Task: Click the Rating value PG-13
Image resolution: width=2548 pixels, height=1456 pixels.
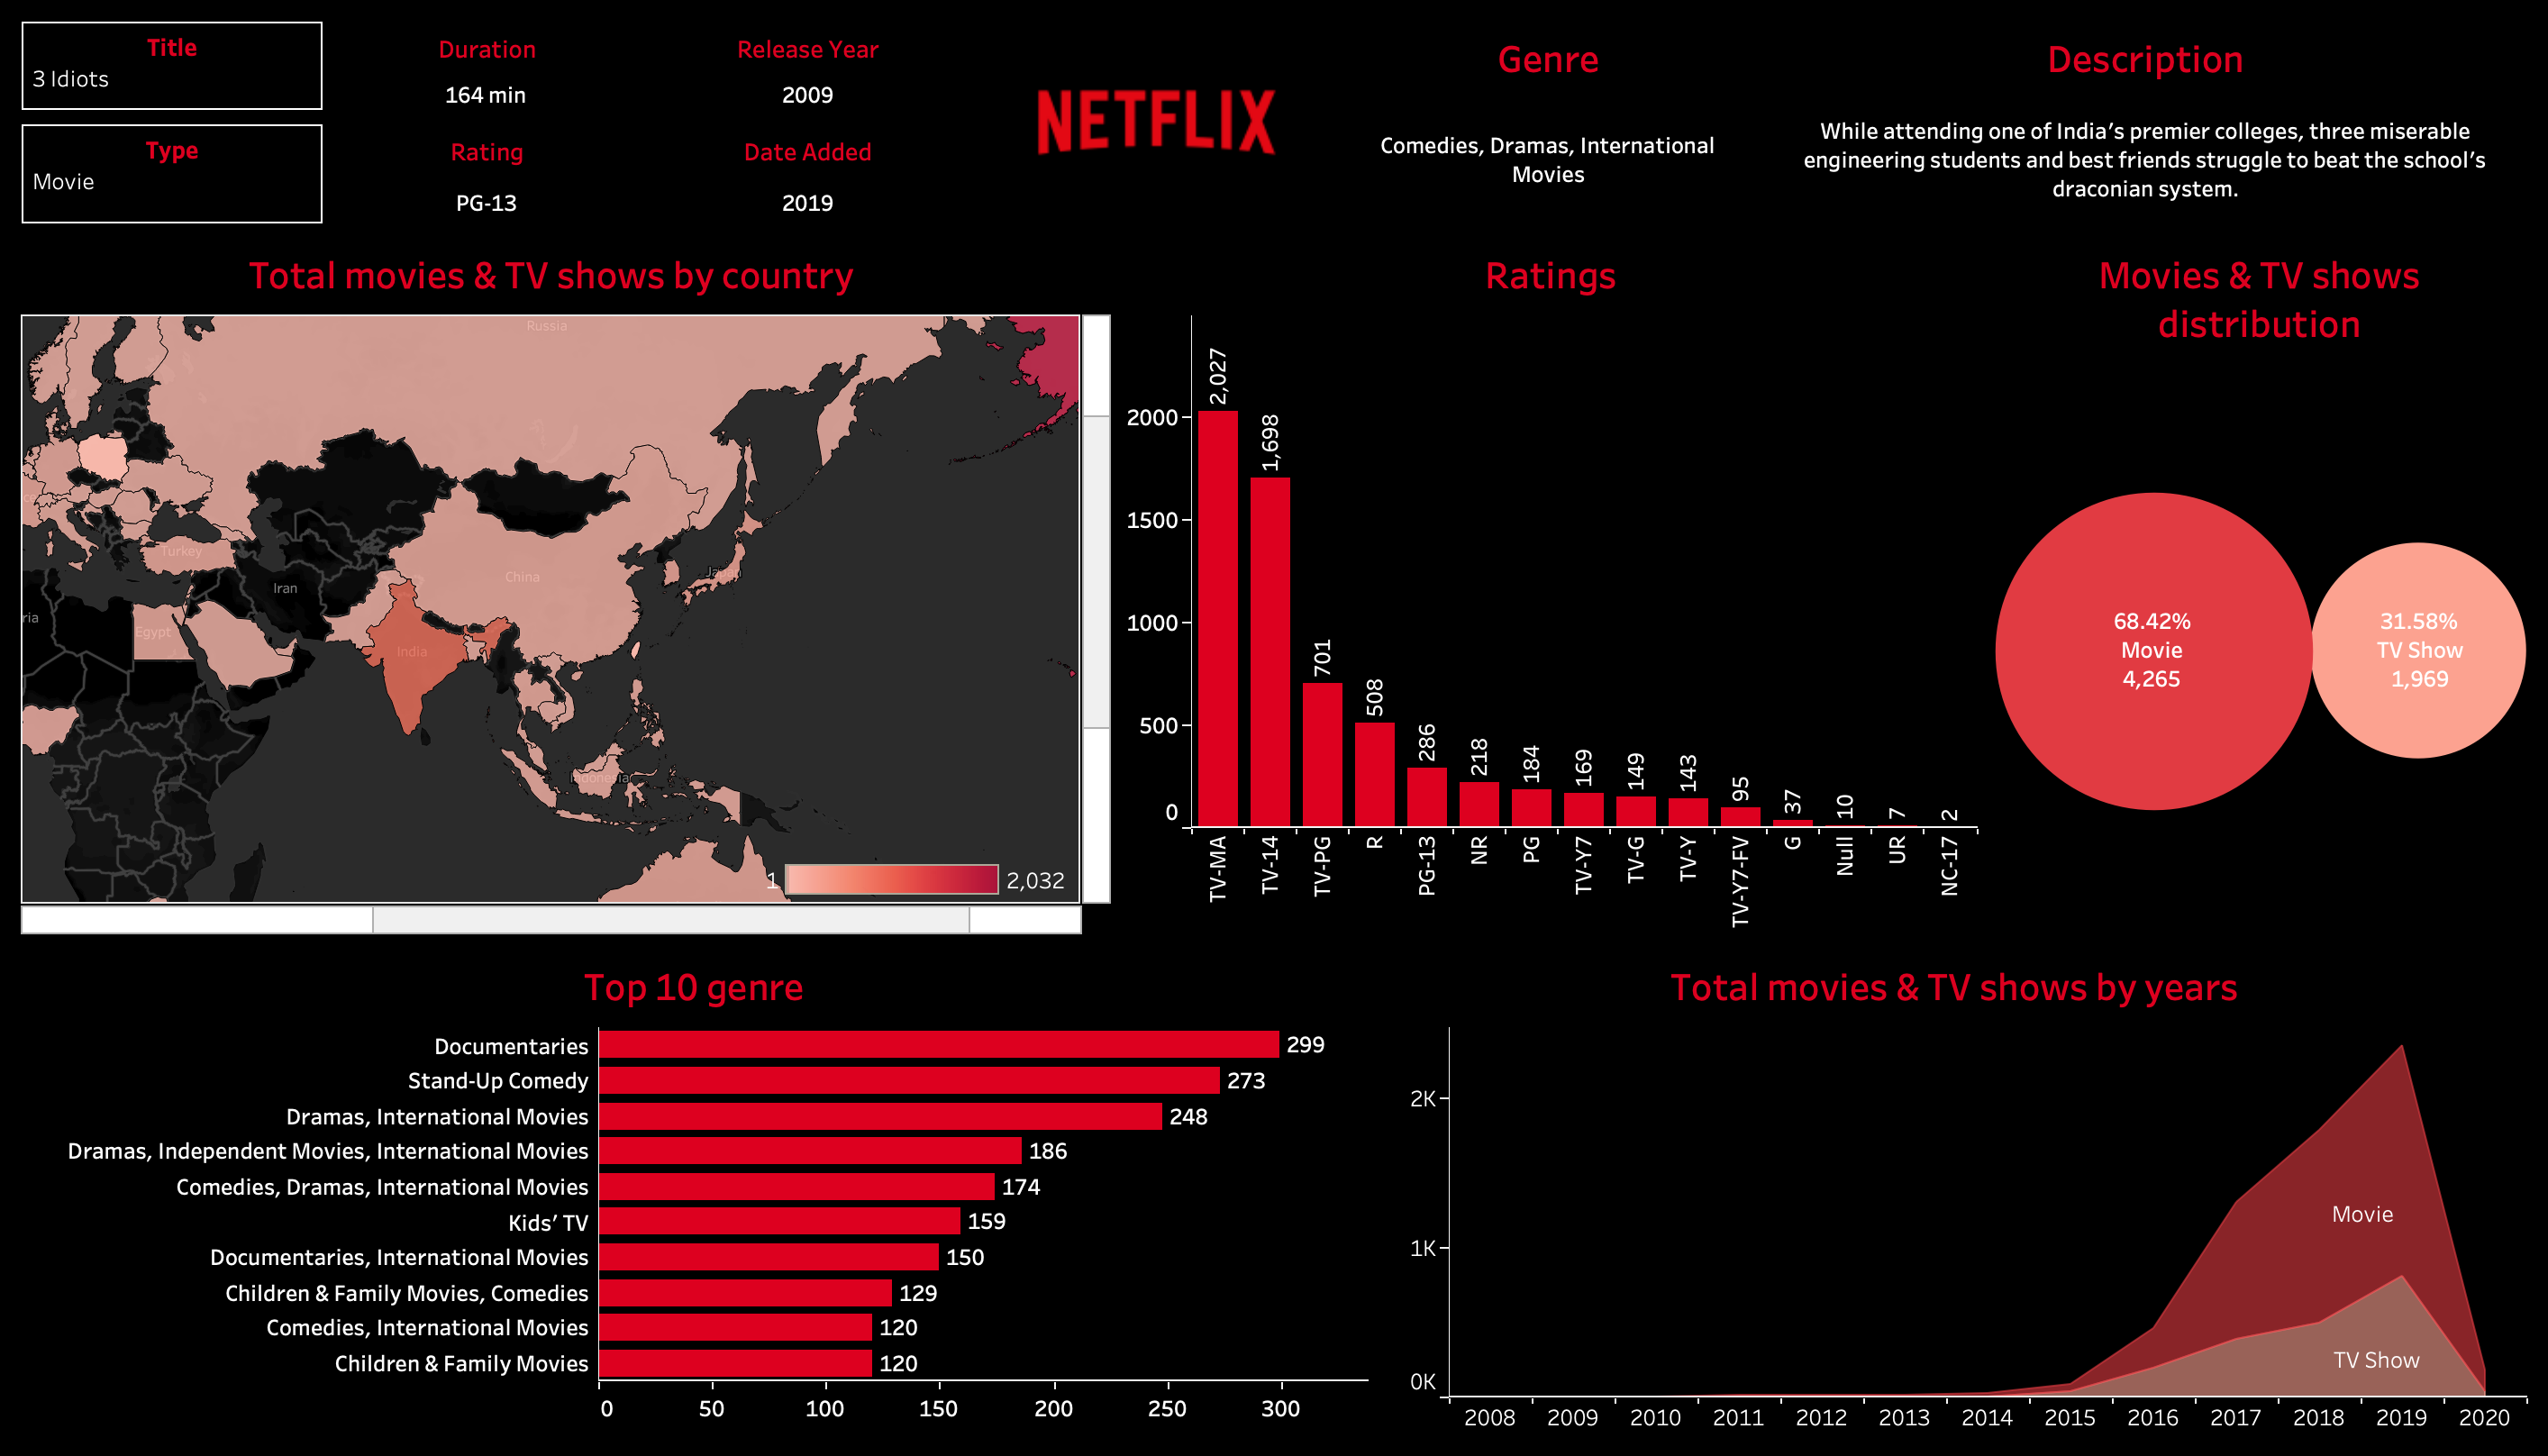Action: tap(486, 203)
